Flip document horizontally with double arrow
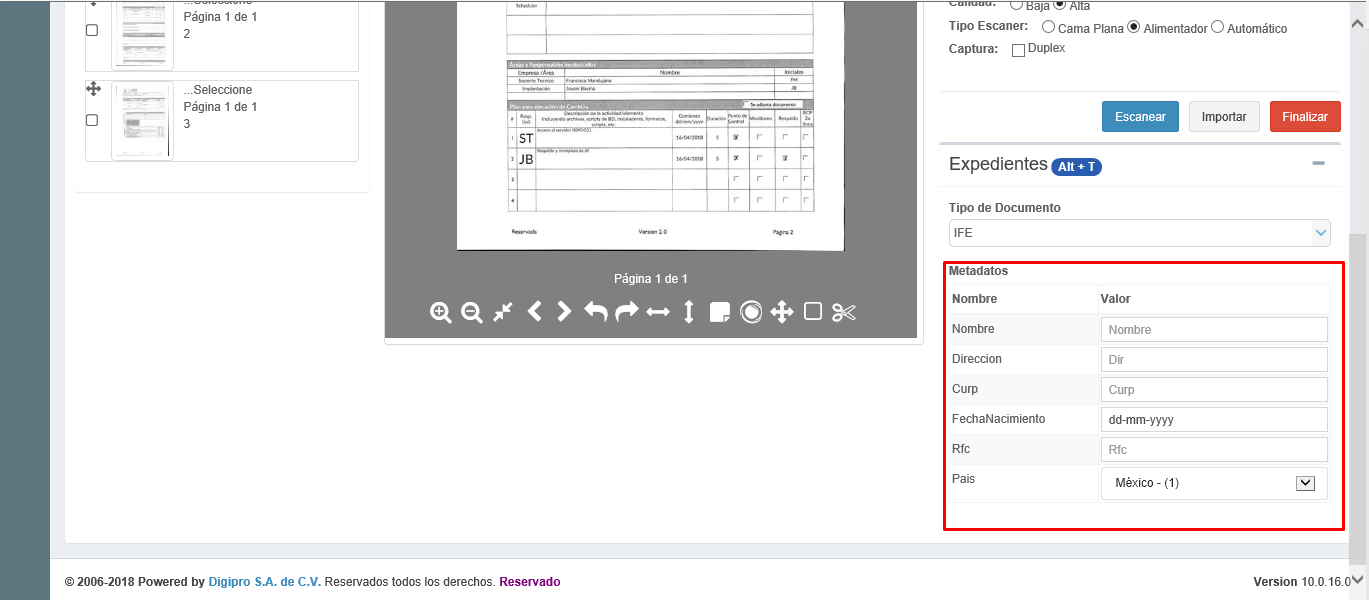1369x600 pixels. point(657,312)
